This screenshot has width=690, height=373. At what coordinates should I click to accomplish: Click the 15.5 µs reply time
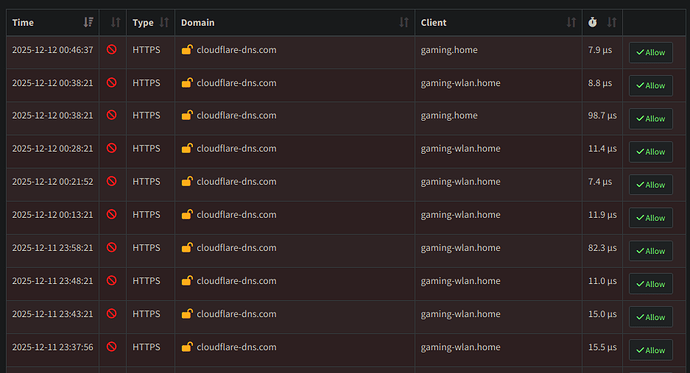602,347
